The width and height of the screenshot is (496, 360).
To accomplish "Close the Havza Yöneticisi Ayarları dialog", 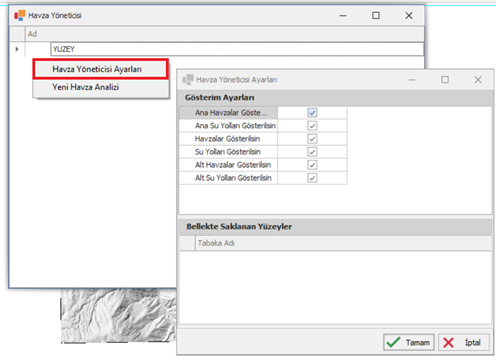I will (x=478, y=80).
